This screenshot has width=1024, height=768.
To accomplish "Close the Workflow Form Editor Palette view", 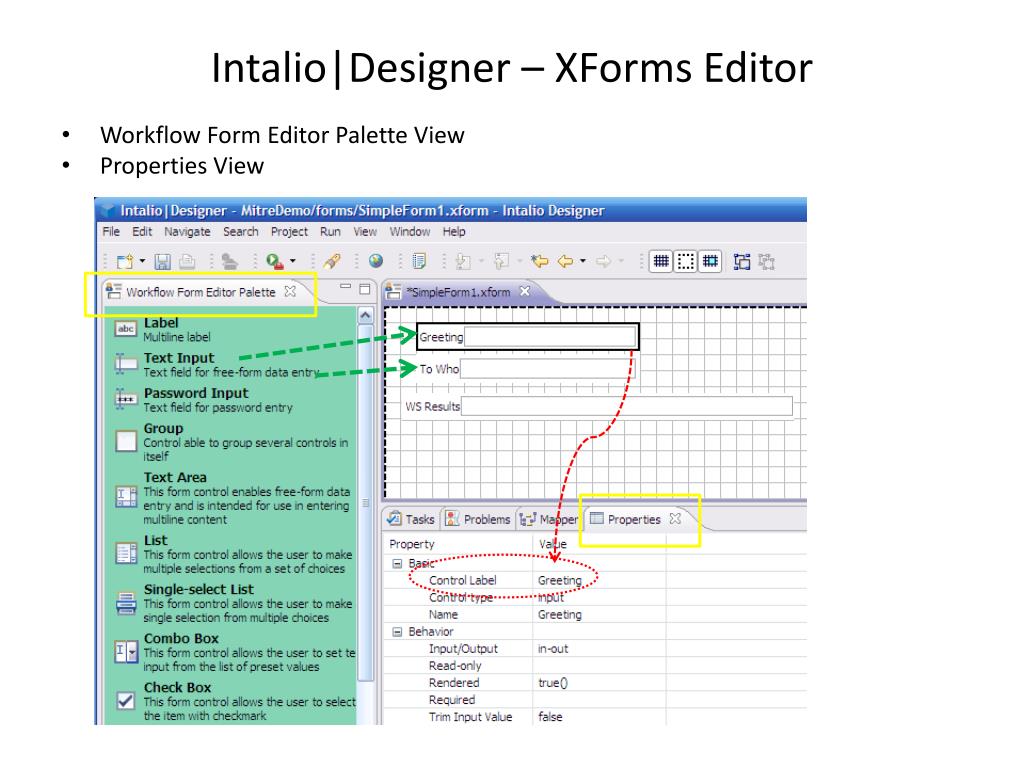I will click(x=290, y=291).
